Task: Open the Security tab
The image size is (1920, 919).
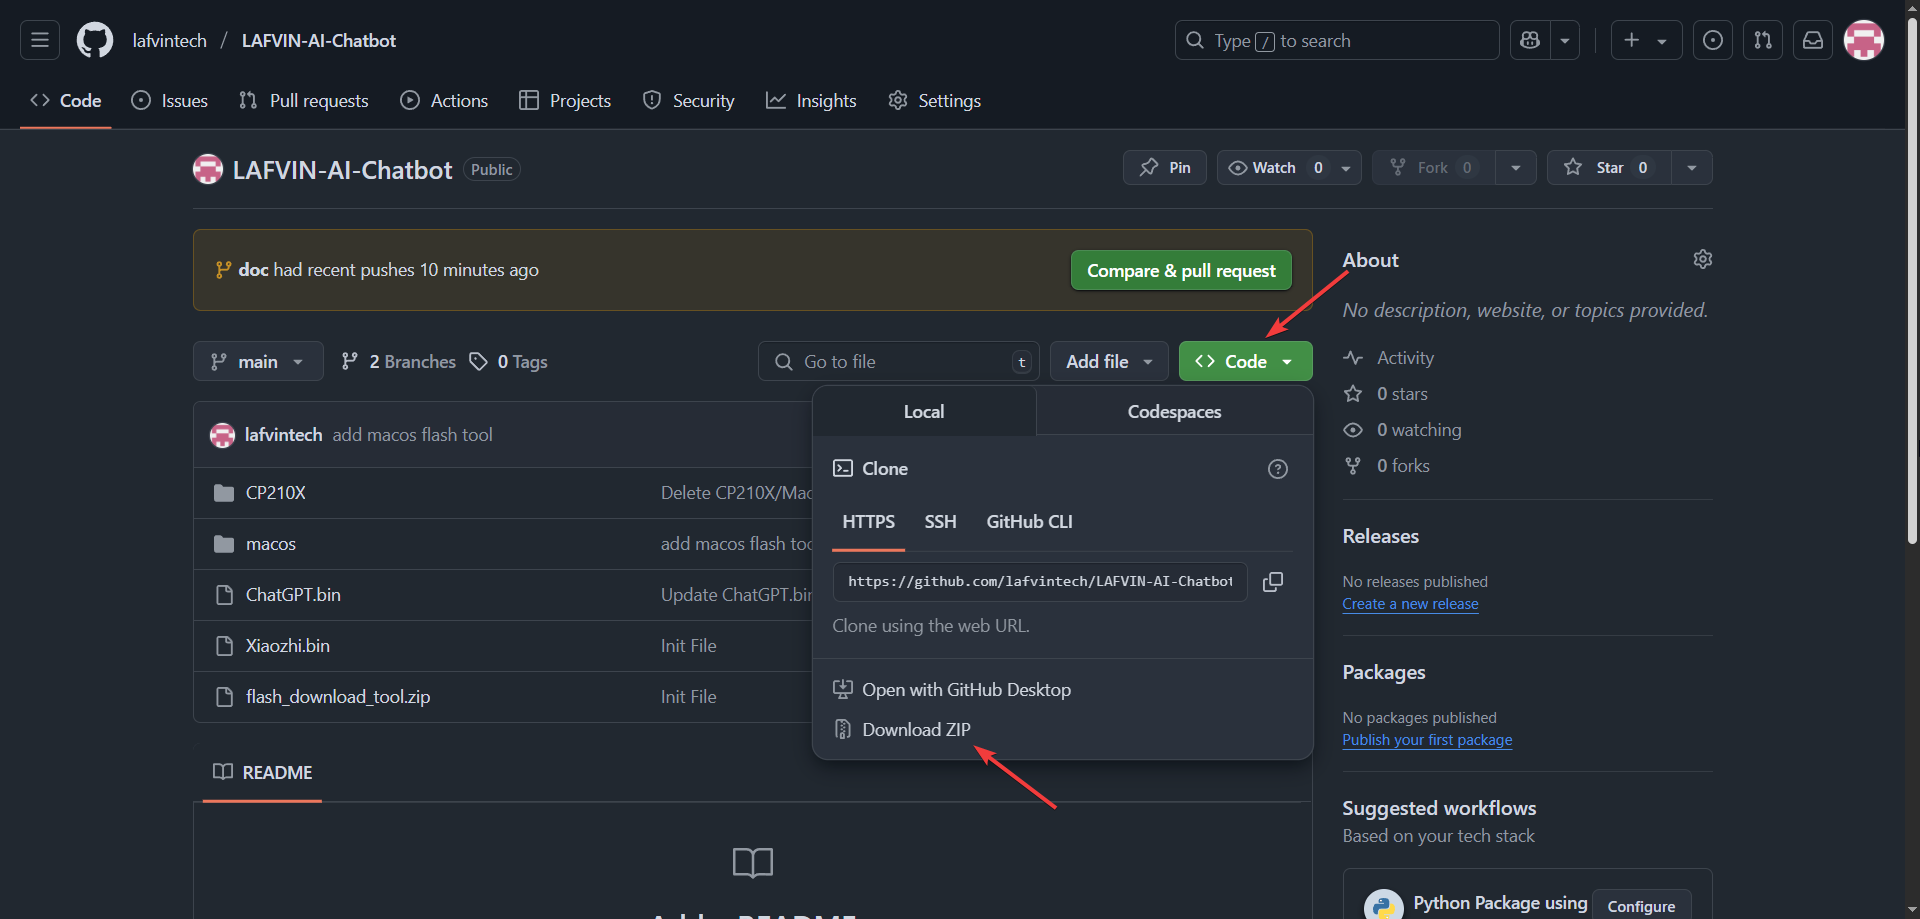Action: point(688,101)
